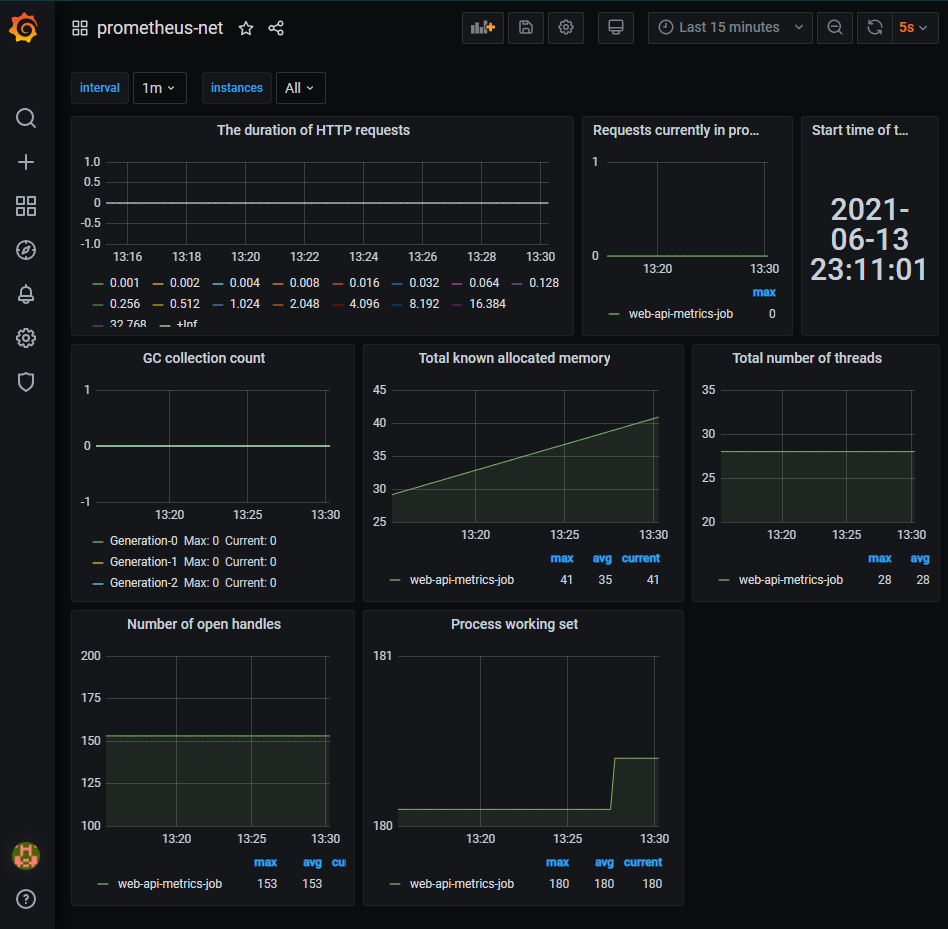Toggle the 0.128 legend series
The height and width of the screenshot is (929, 948).
tap(544, 283)
